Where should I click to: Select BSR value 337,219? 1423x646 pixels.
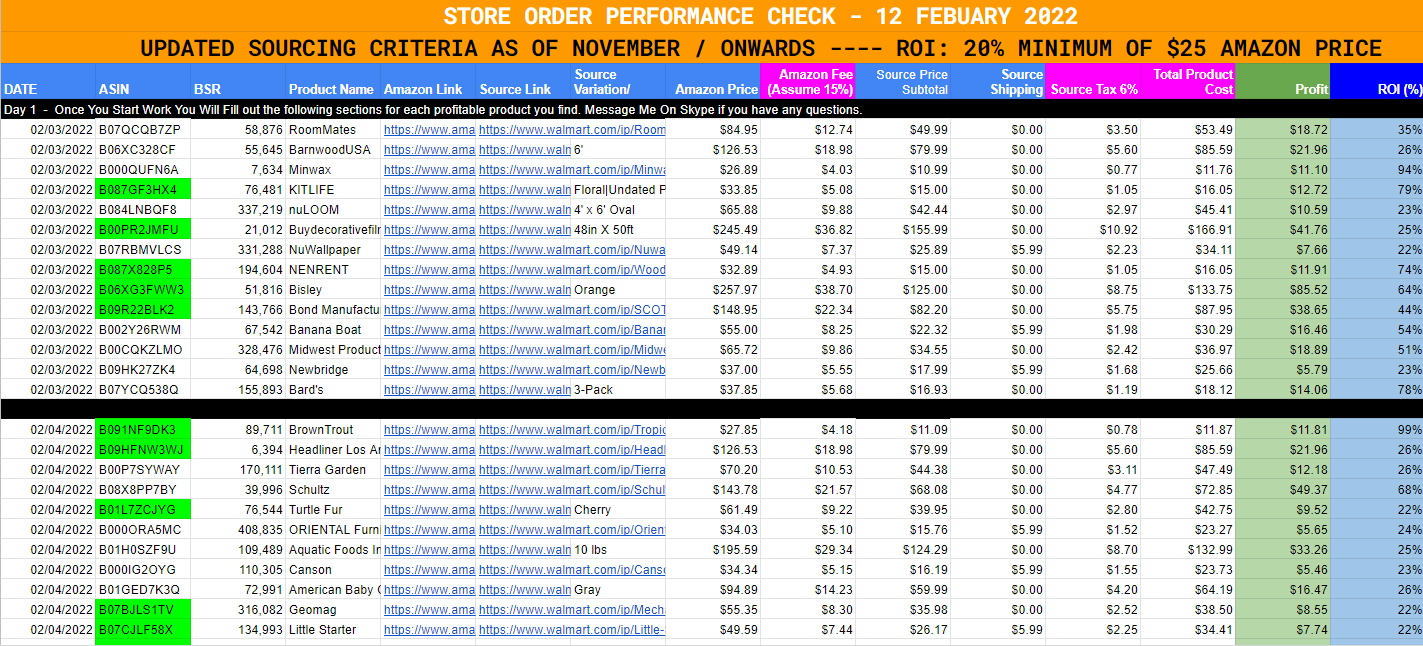tap(238, 209)
